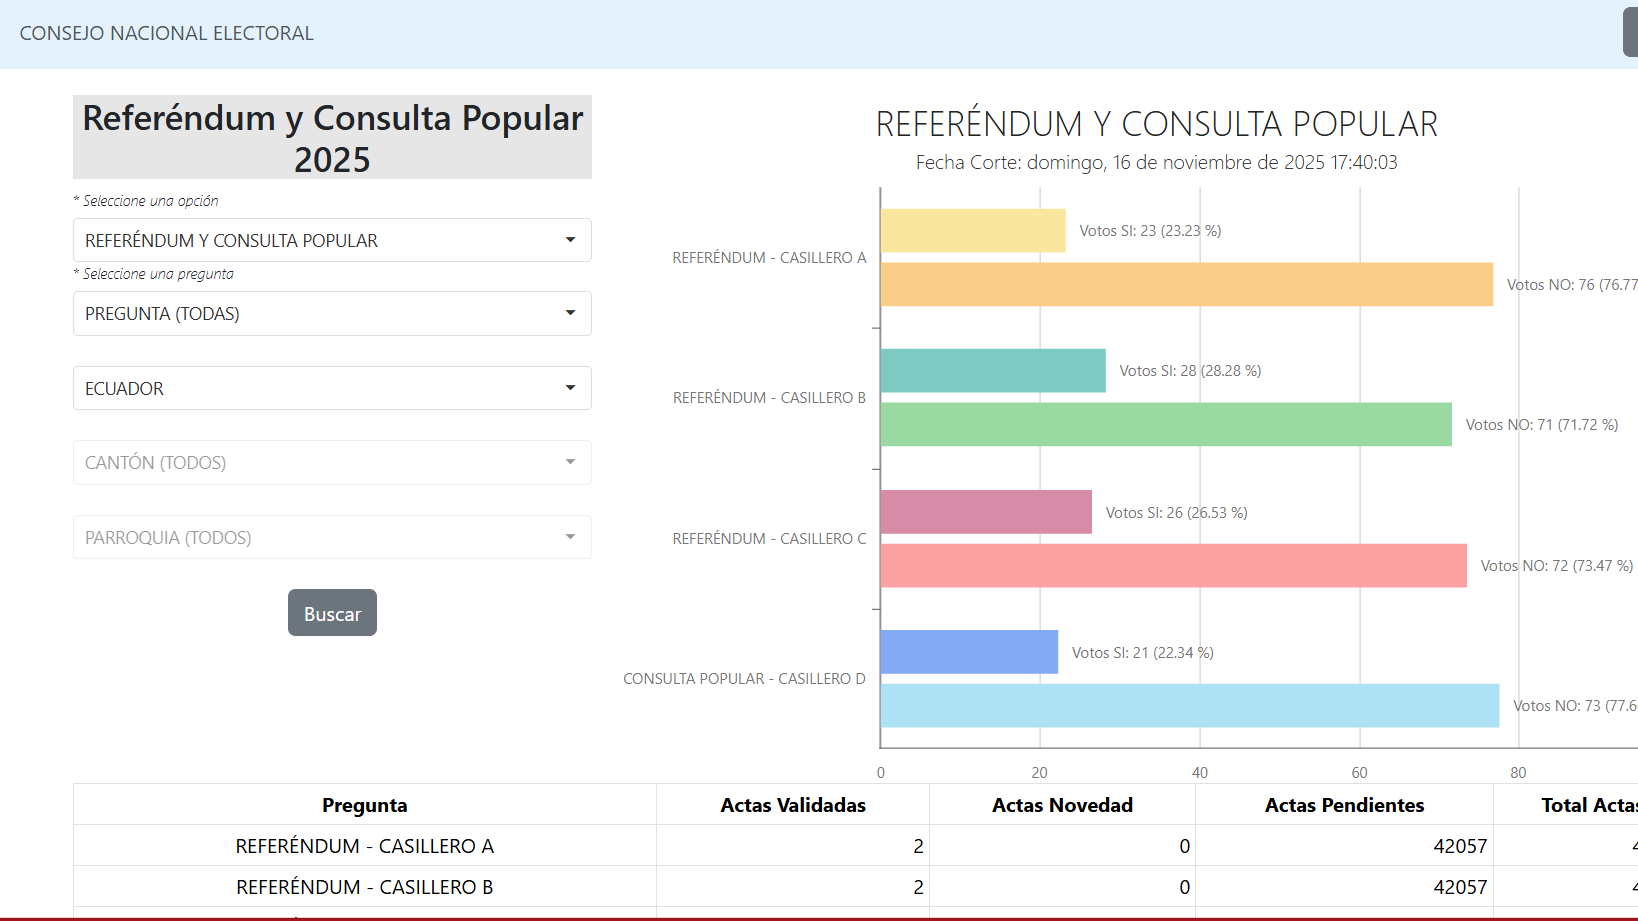Open the ECUADOR province dropdown
The height and width of the screenshot is (921, 1638).
point(331,388)
